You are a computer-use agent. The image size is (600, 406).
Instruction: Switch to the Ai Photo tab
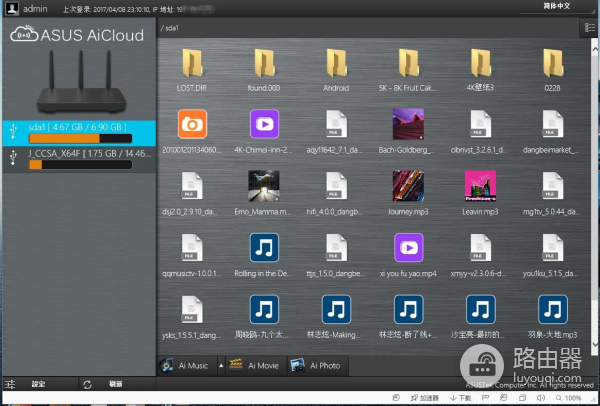[316, 366]
